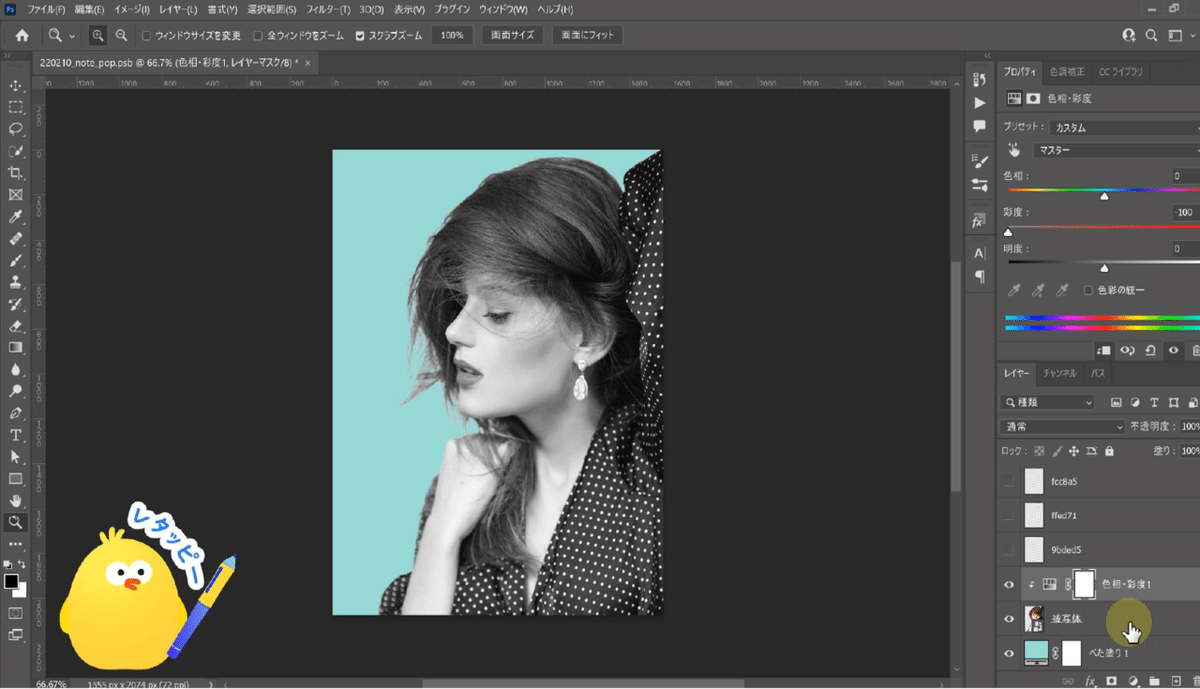Open the Comments panel icon
This screenshot has width=1200, height=689.
(x=980, y=127)
